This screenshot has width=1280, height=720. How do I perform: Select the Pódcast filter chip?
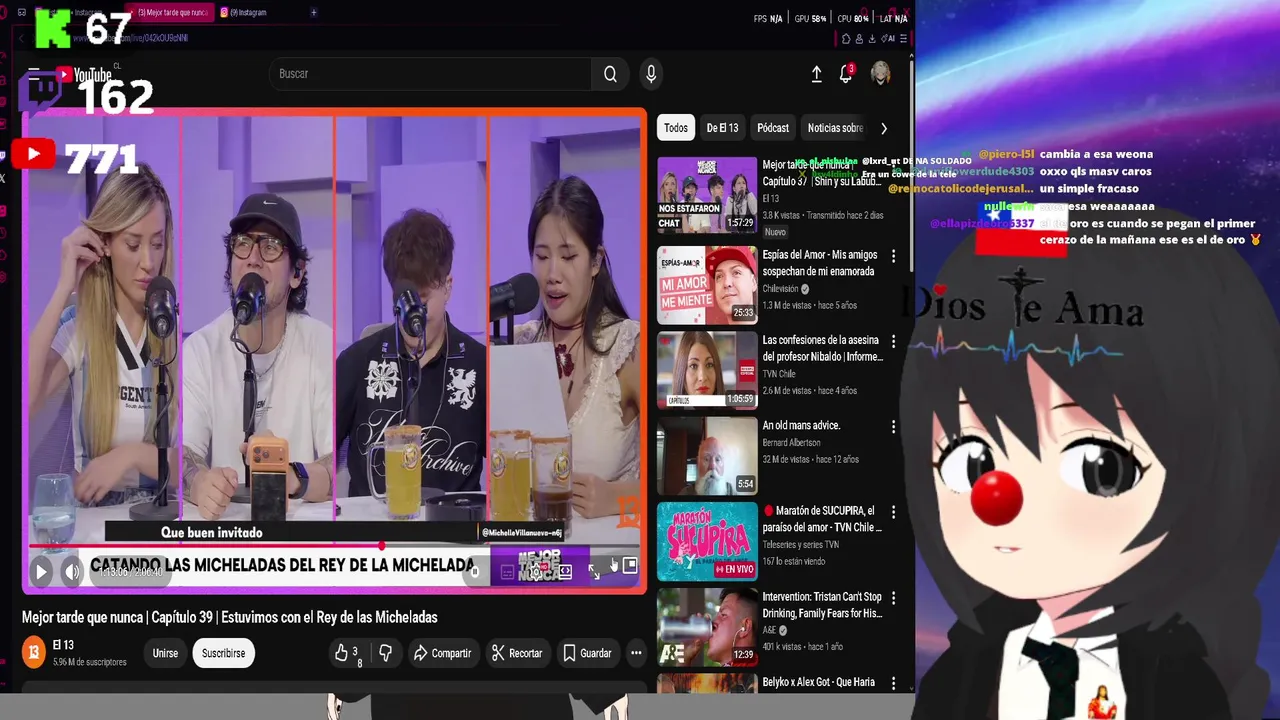click(773, 128)
